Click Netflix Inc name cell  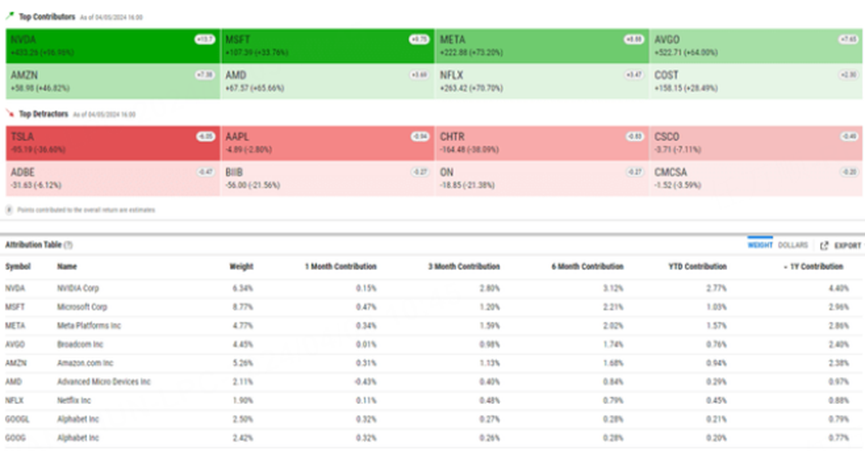pyautogui.click(x=74, y=400)
